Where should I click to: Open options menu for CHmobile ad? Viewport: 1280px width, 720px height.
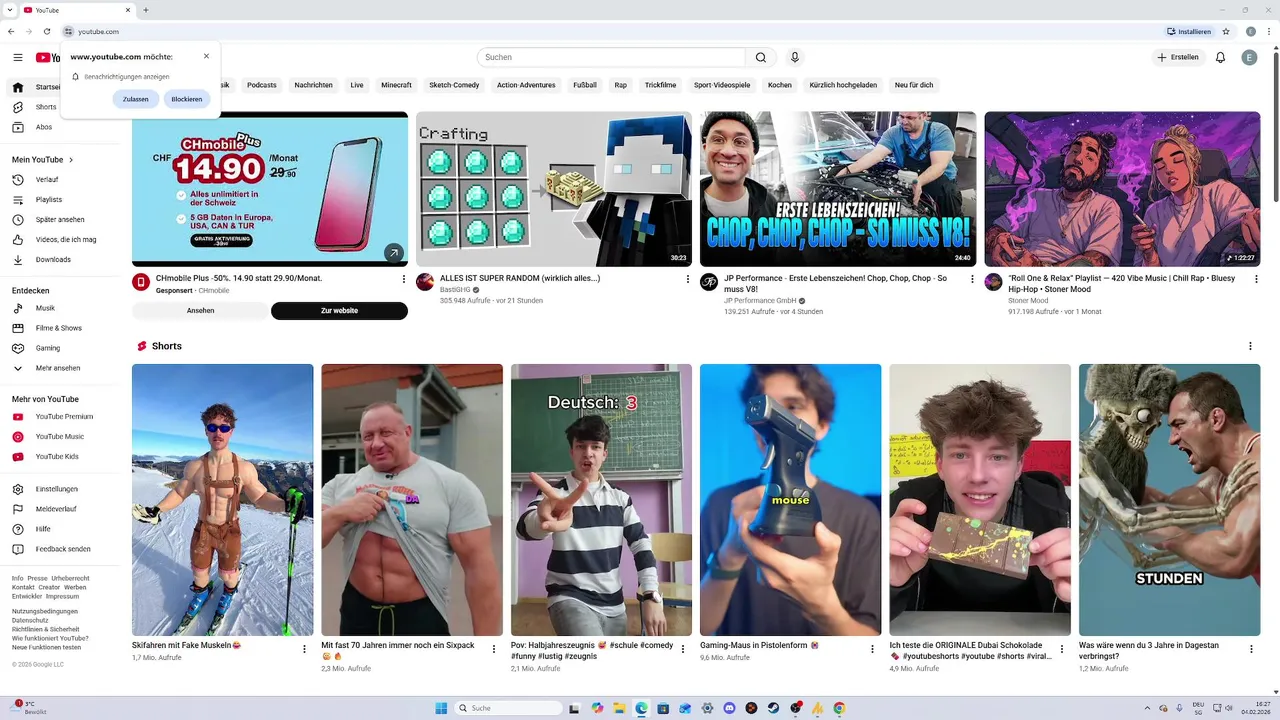[x=404, y=279]
